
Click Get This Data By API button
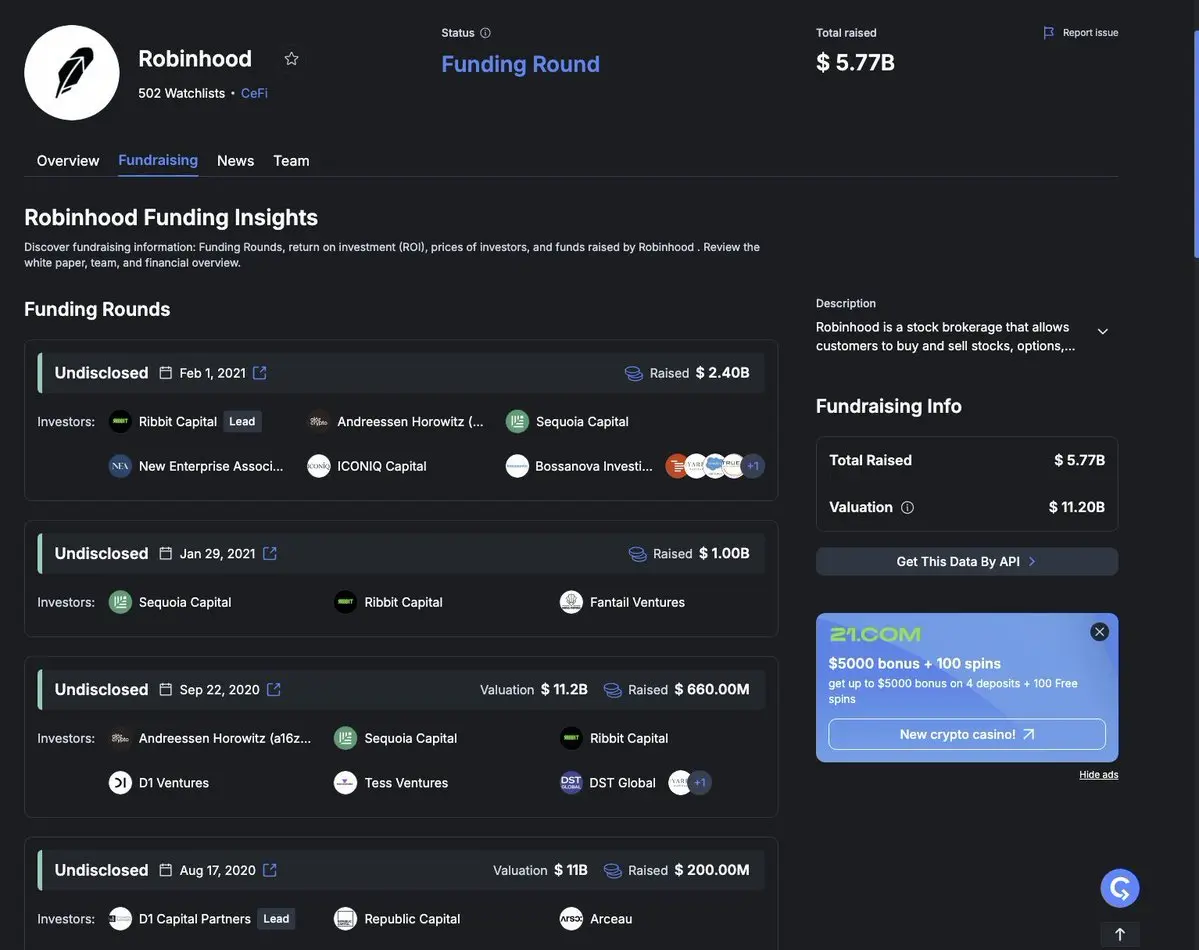(967, 561)
